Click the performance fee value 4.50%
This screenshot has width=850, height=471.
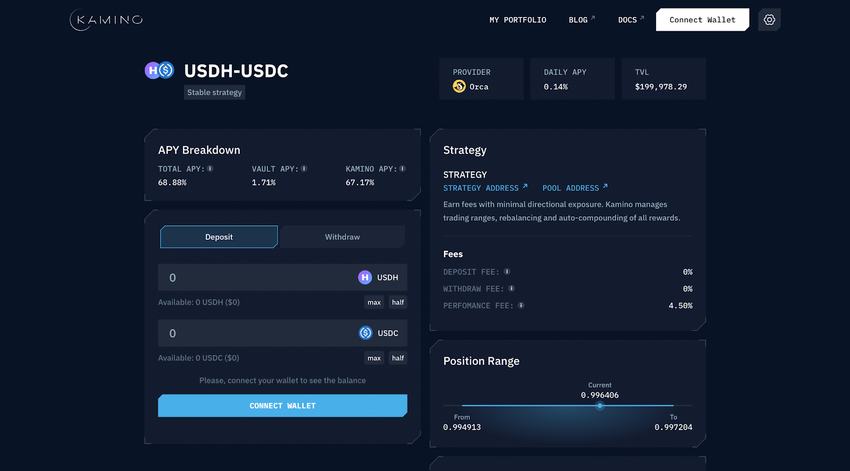(680, 306)
